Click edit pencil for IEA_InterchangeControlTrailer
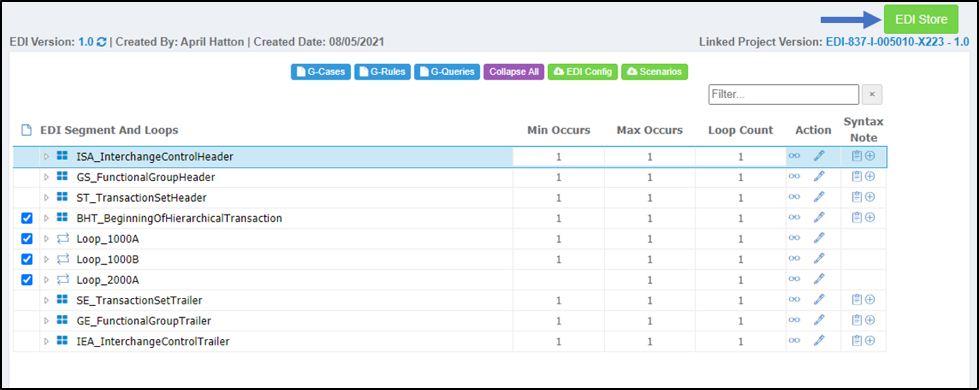This screenshot has height=390, width=979. point(819,341)
